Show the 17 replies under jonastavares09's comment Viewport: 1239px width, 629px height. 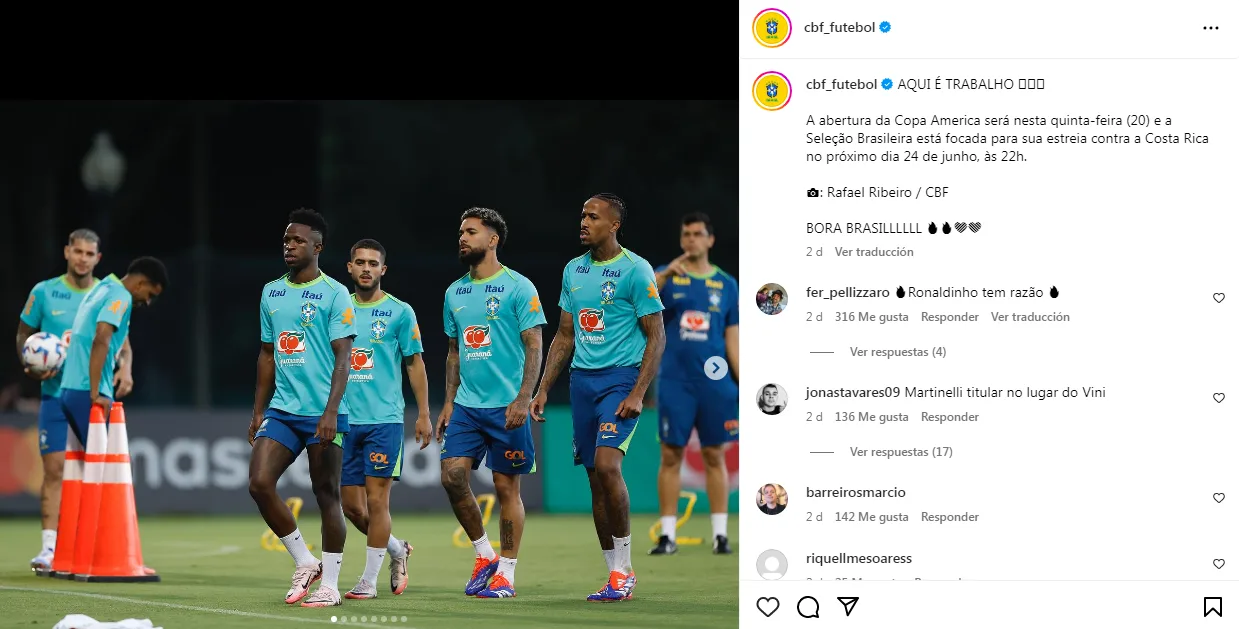901,451
